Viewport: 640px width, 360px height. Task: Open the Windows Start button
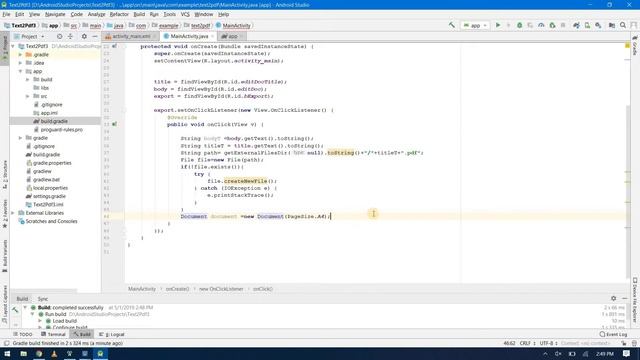7,353
